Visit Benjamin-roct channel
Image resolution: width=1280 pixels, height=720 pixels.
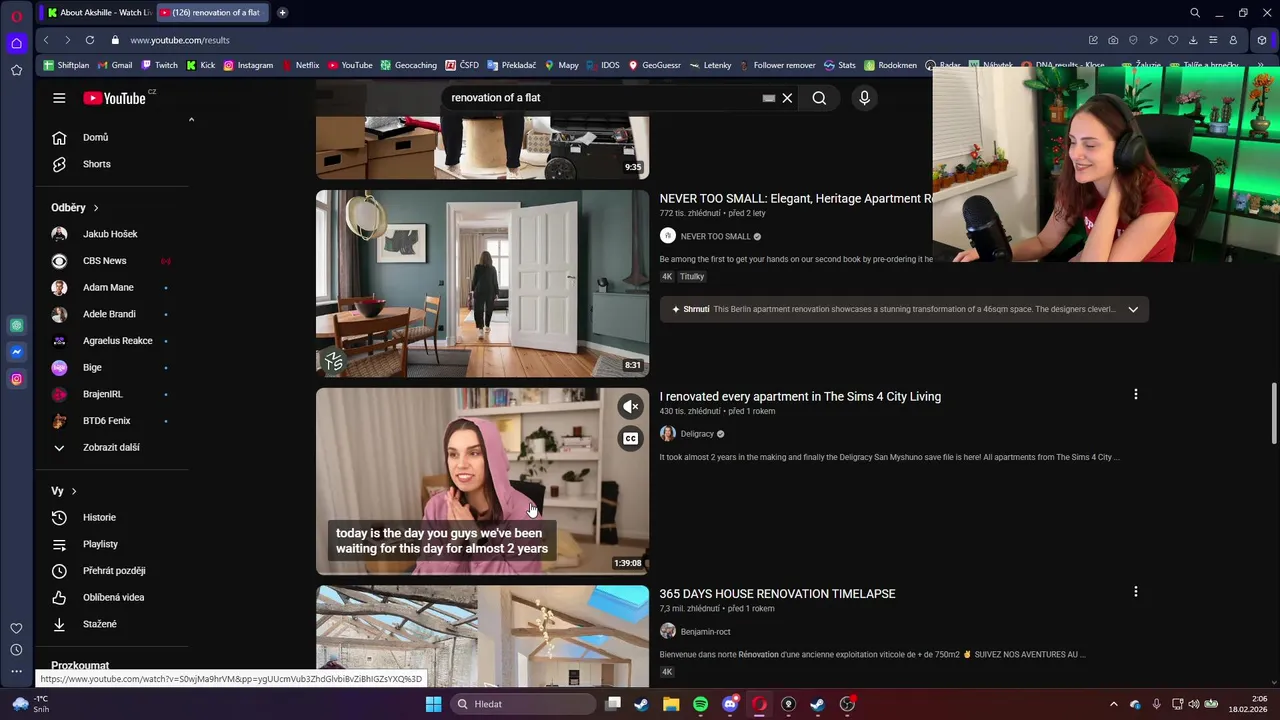coord(705,632)
